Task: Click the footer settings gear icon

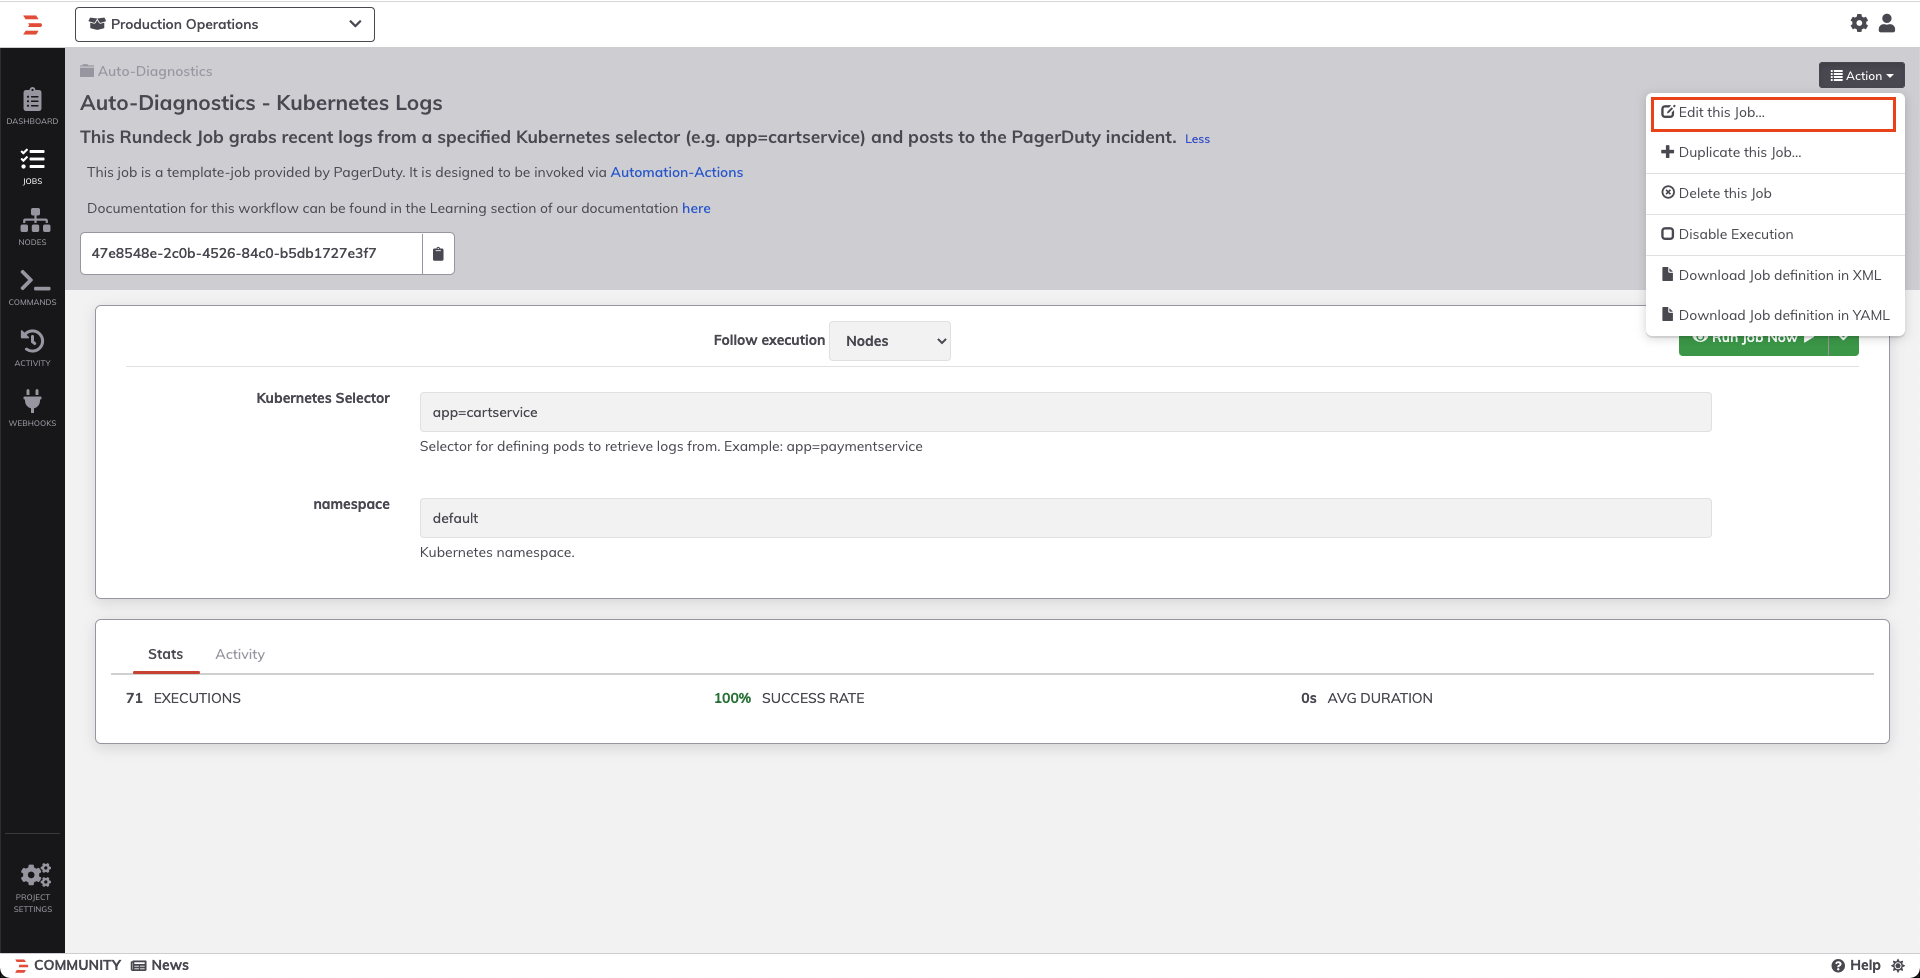Action: (x=1898, y=965)
